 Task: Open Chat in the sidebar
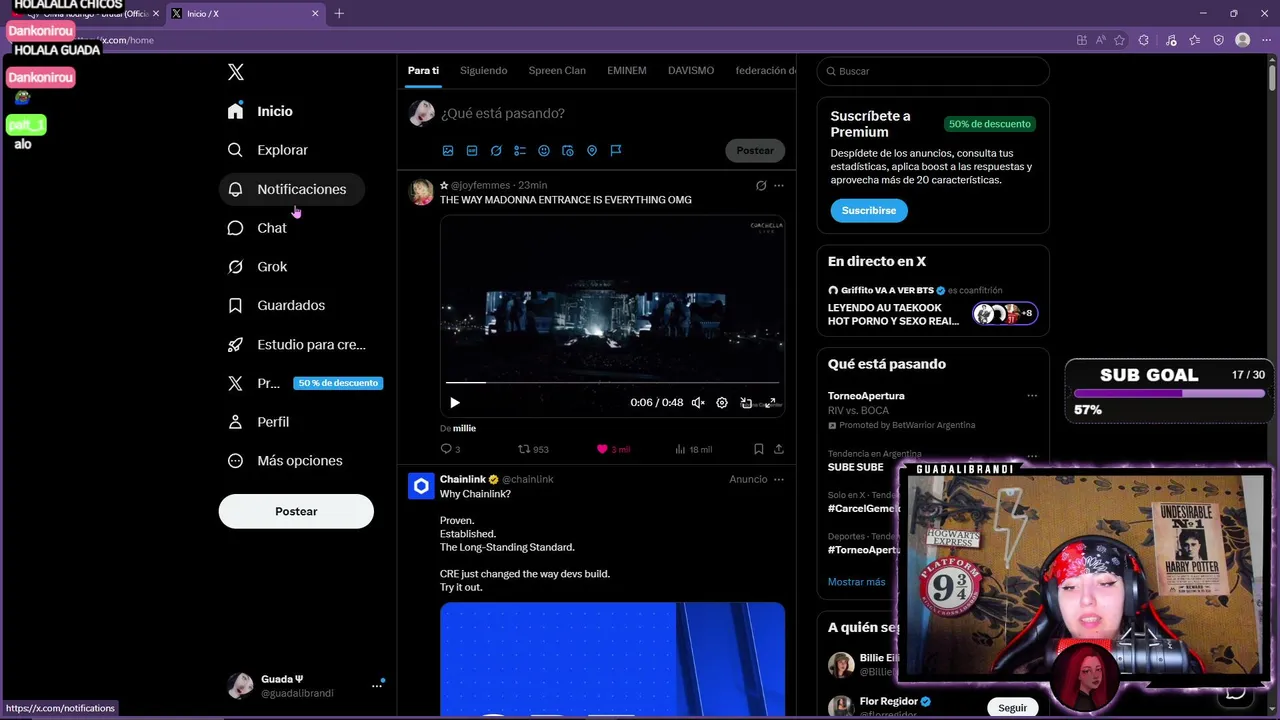[256, 228]
